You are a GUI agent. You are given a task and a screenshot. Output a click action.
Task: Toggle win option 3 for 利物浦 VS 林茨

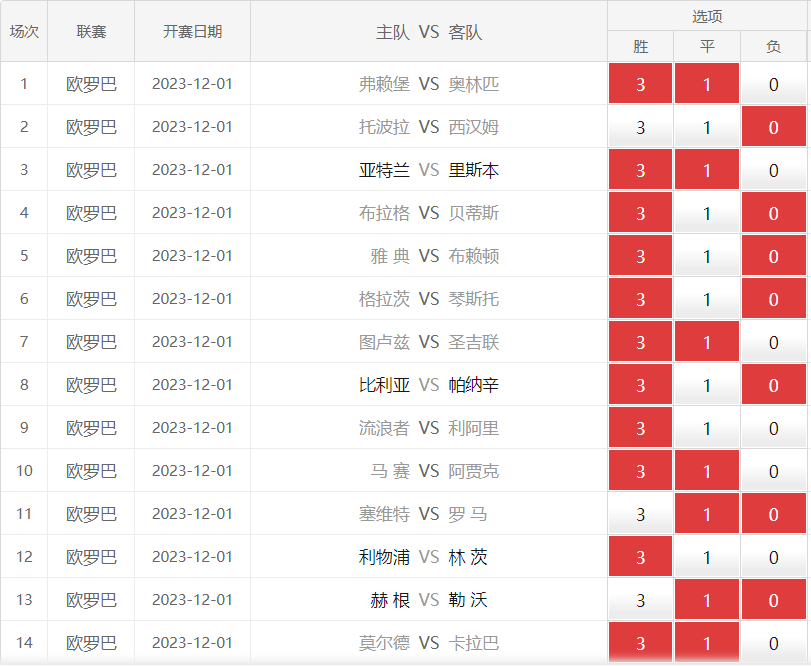640,556
